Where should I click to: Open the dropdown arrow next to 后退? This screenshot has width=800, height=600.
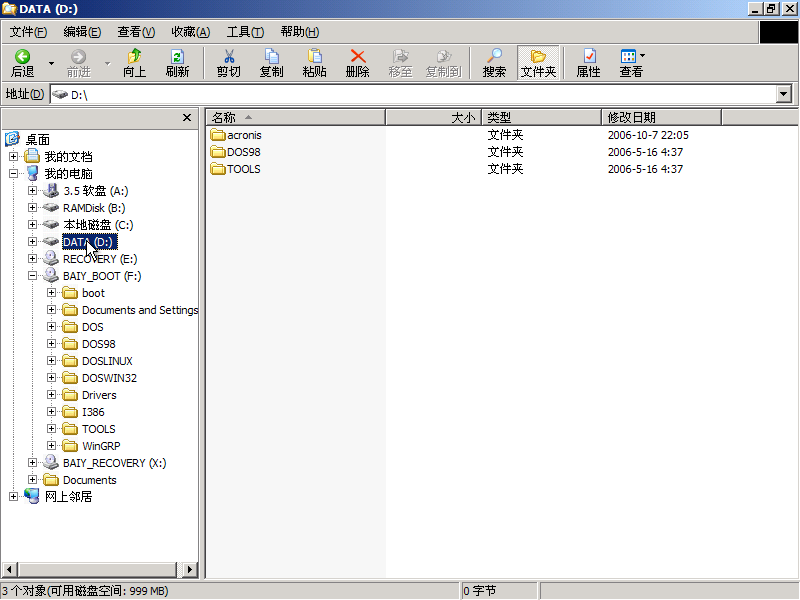(52, 63)
